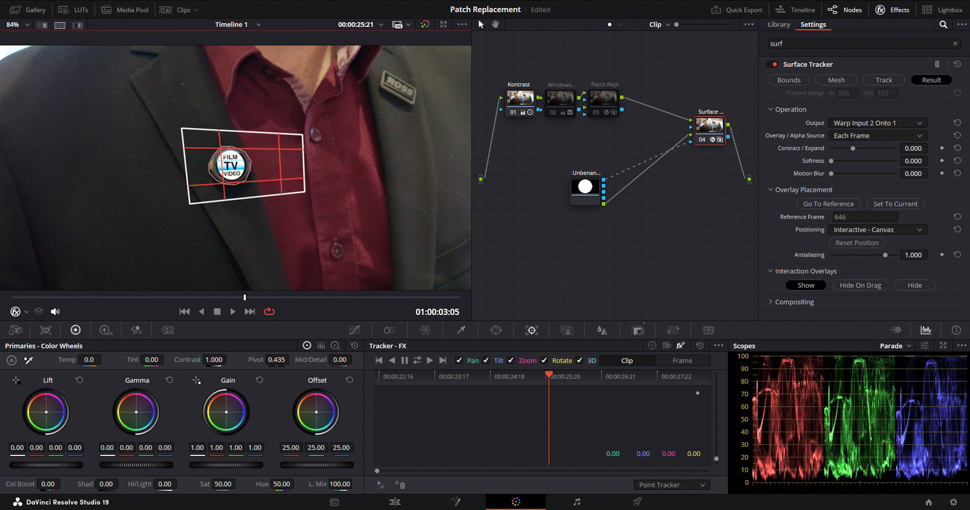Open the Output dropdown
The width and height of the screenshot is (970, 510).
[877, 123]
